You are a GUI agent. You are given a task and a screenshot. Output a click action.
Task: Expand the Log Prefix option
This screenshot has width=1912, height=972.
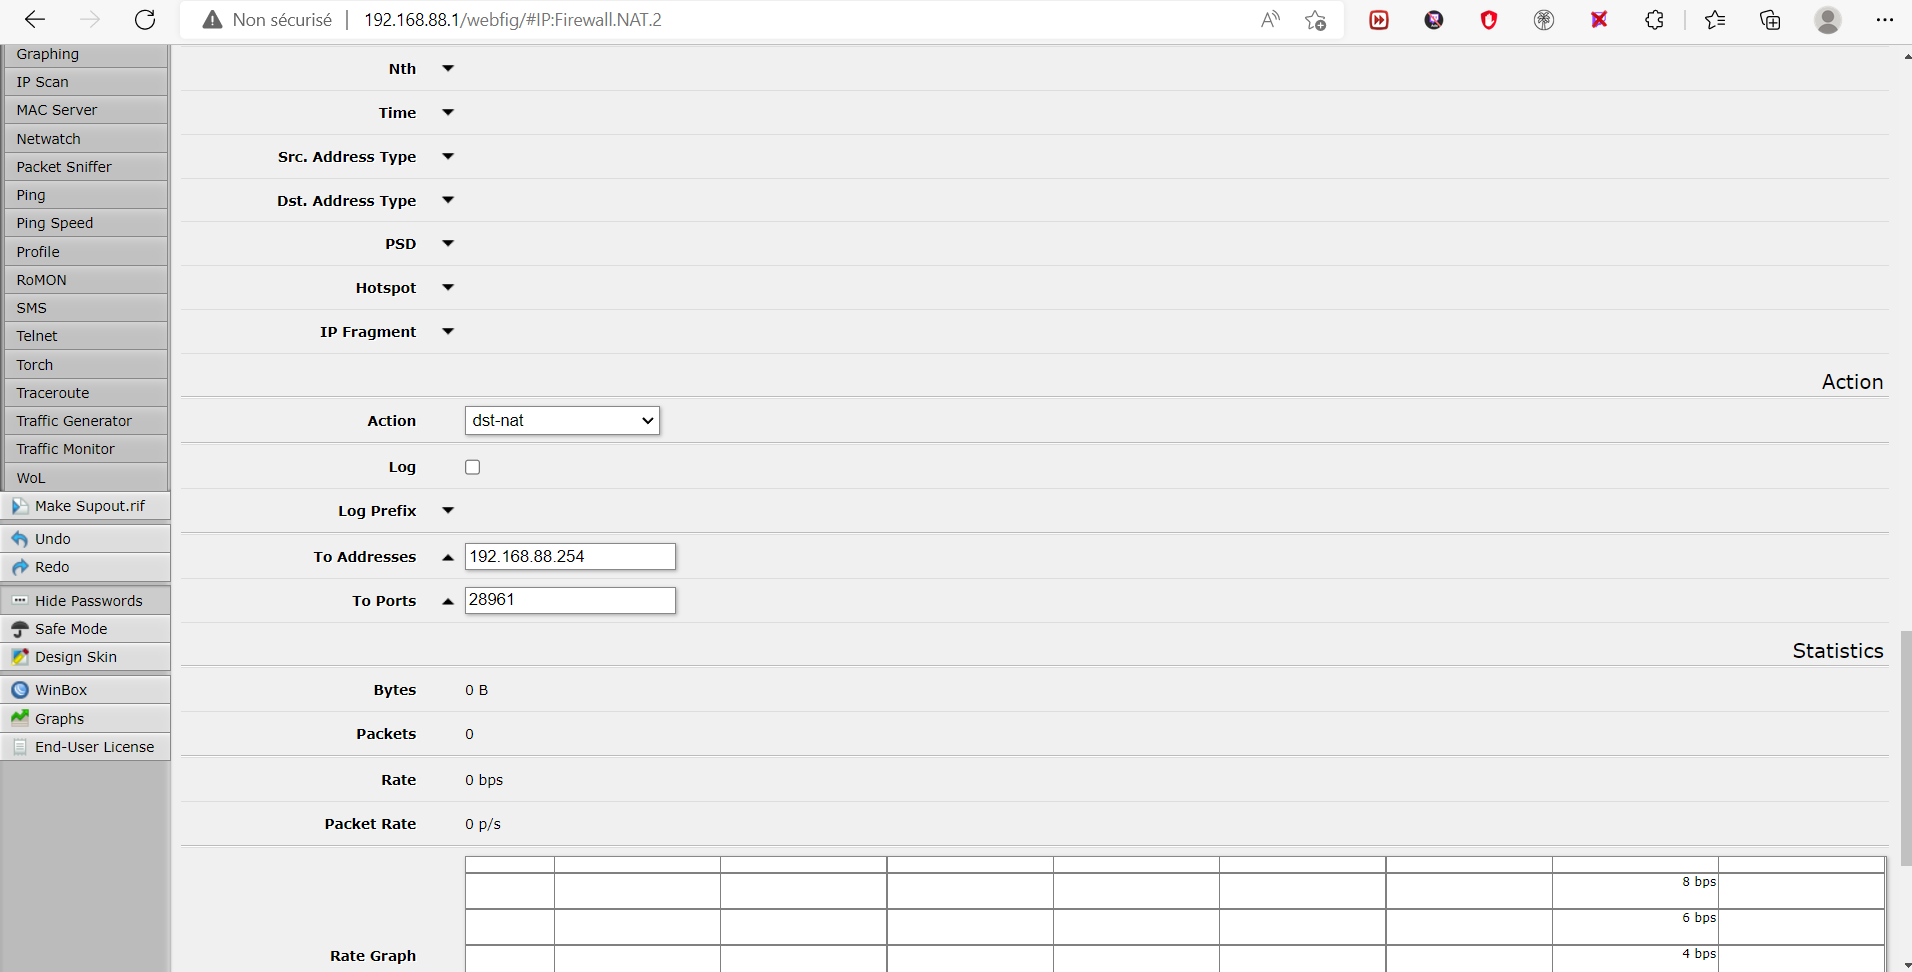tap(448, 511)
